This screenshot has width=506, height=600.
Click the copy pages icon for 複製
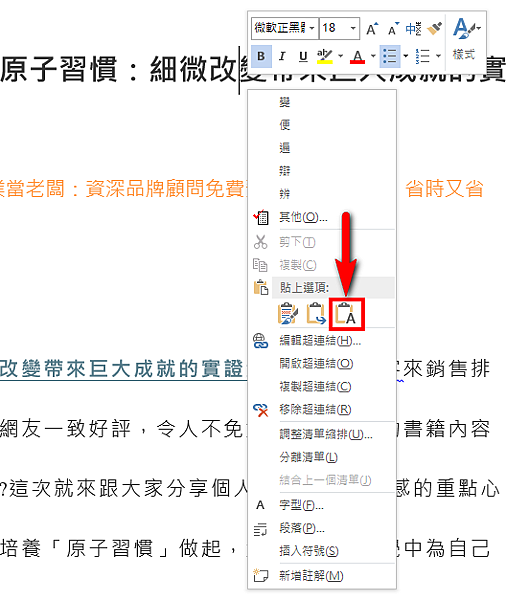click(260, 265)
